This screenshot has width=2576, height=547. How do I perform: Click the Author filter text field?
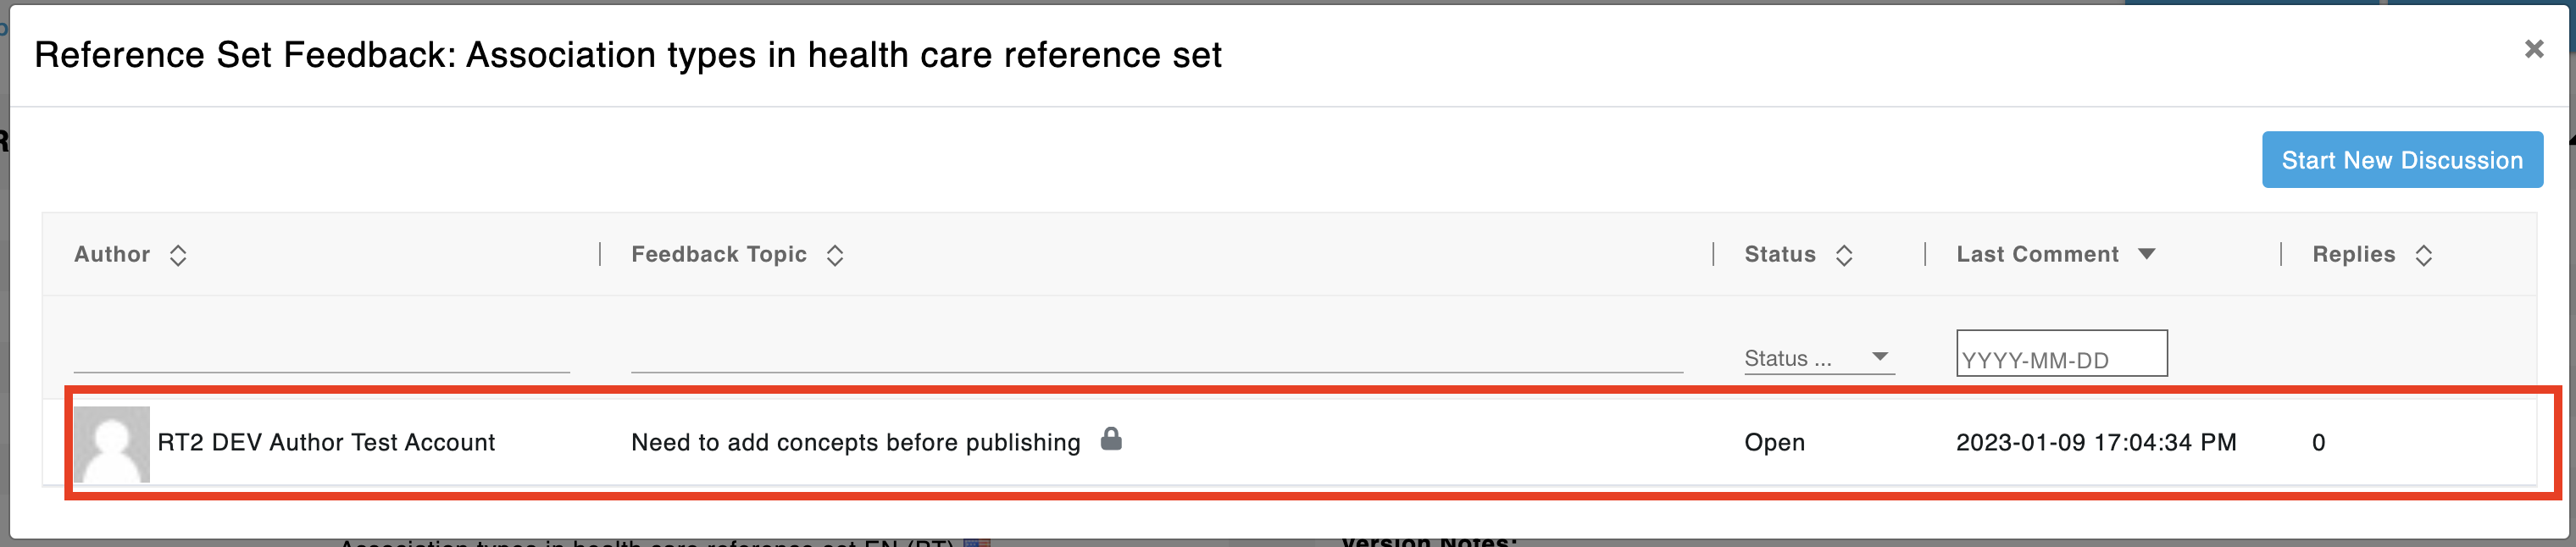coord(322,355)
